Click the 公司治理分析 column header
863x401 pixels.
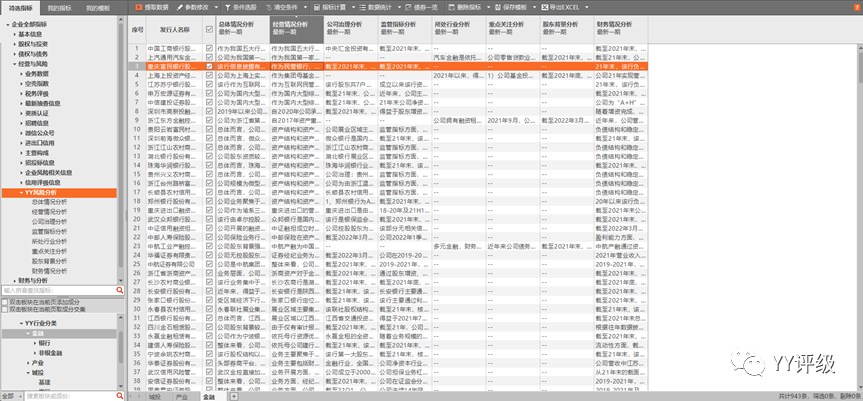[351, 29]
